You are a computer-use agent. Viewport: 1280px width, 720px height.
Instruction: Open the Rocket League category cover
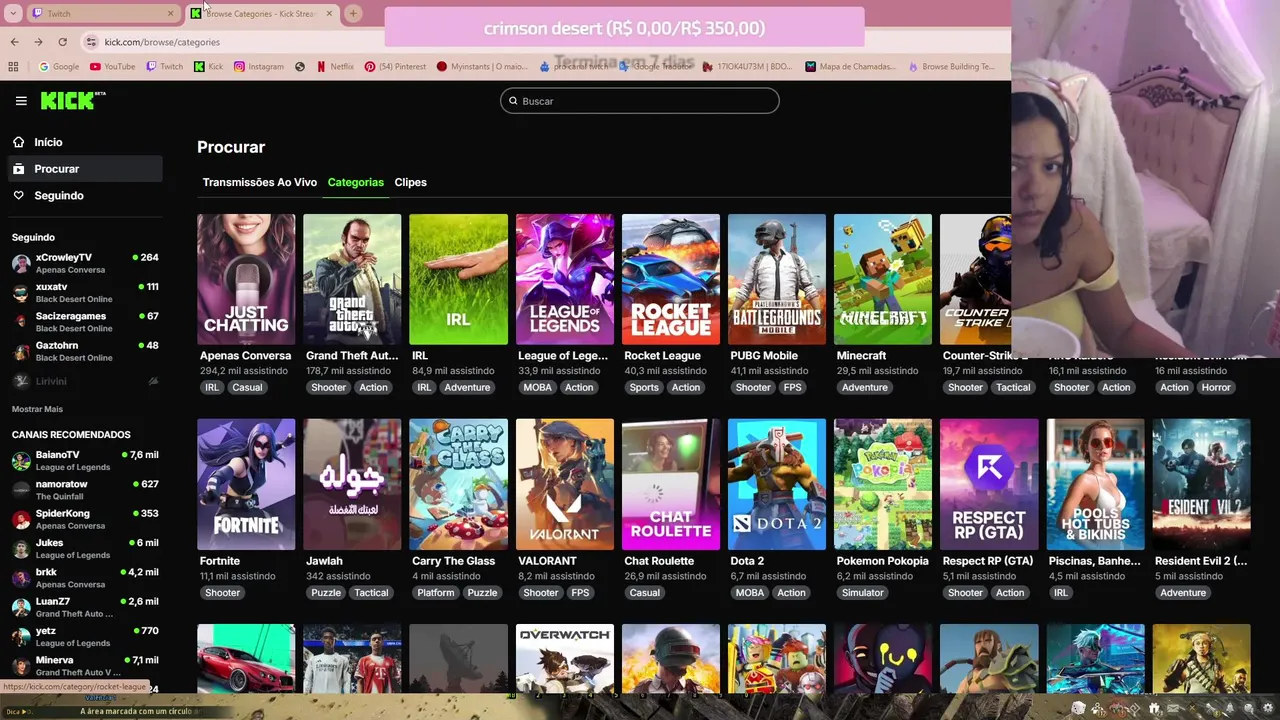671,279
